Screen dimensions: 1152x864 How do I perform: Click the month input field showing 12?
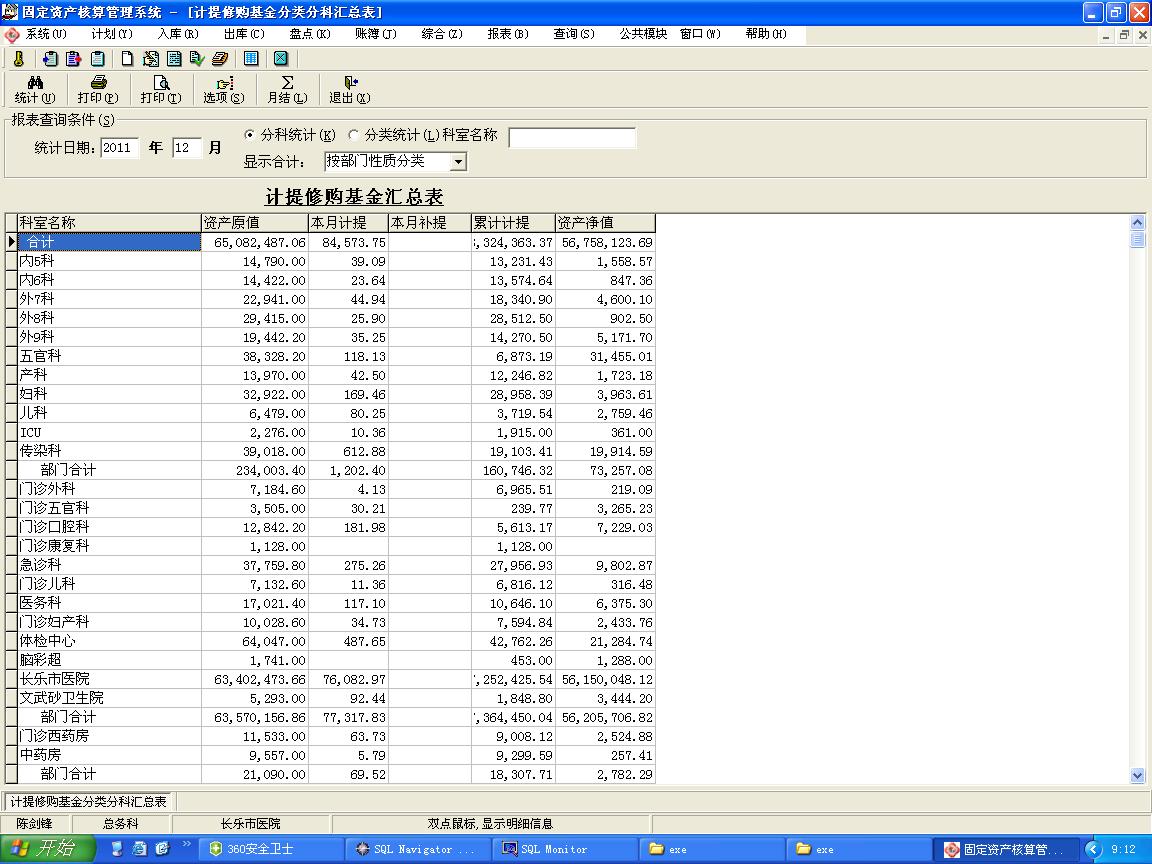pos(187,148)
